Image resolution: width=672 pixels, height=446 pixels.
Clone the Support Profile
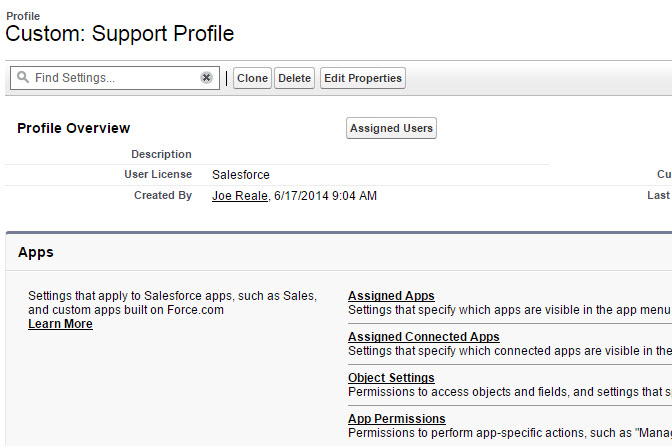(252, 78)
